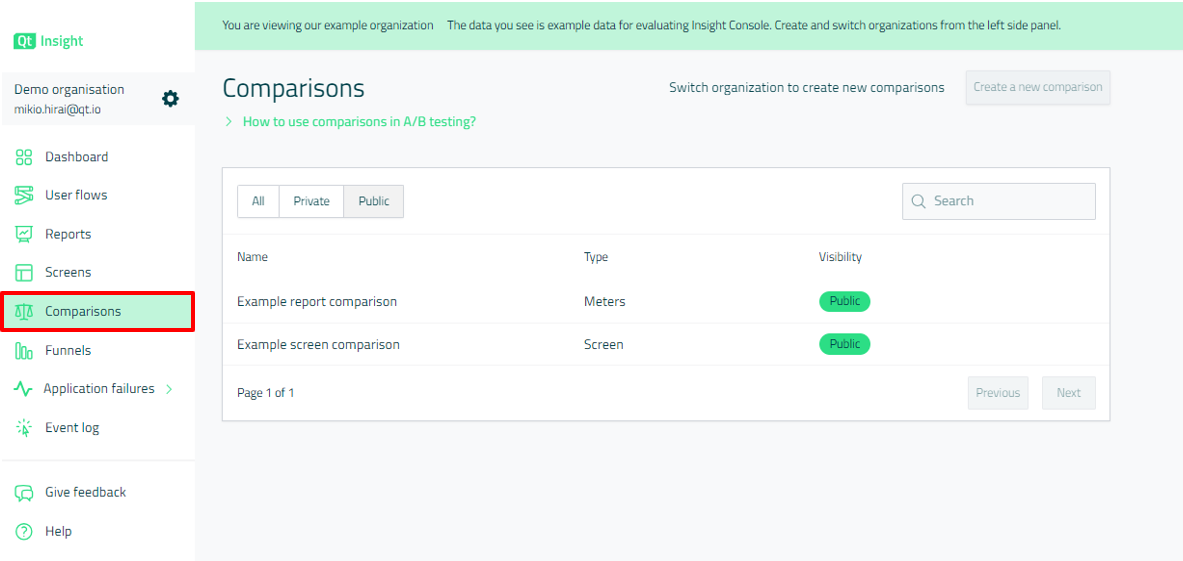1183x561 pixels.
Task: Click the Screens layout icon
Action: 24,273
